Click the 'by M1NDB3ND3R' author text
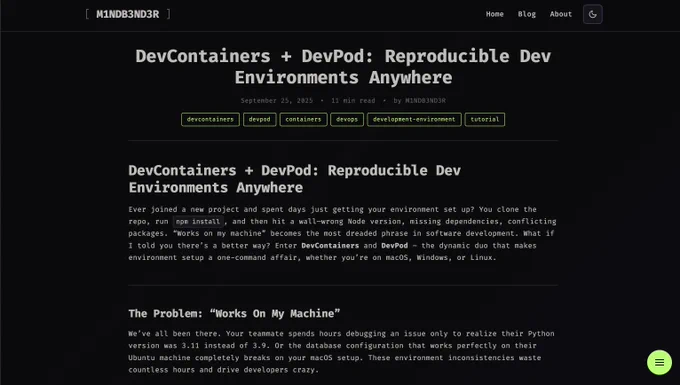680x385 pixels. click(x=419, y=101)
